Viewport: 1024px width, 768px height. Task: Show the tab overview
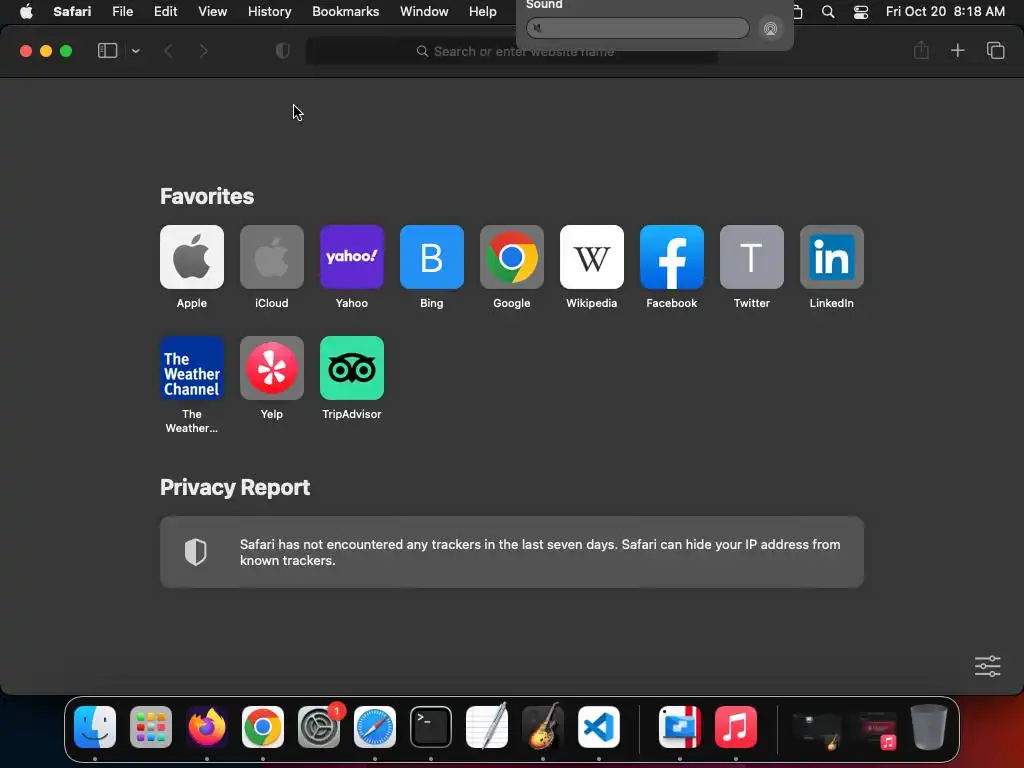coord(995,50)
